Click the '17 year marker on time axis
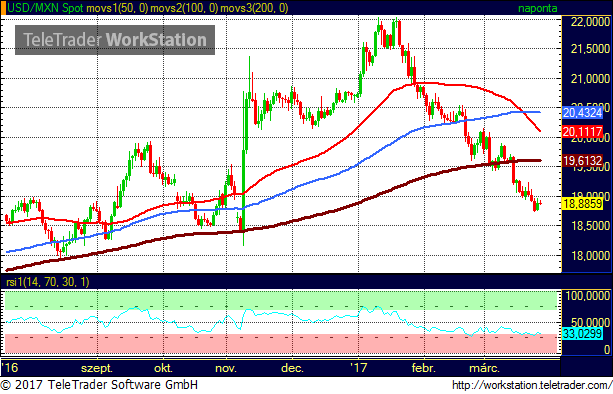This screenshot has height=394, width=613. [358, 367]
